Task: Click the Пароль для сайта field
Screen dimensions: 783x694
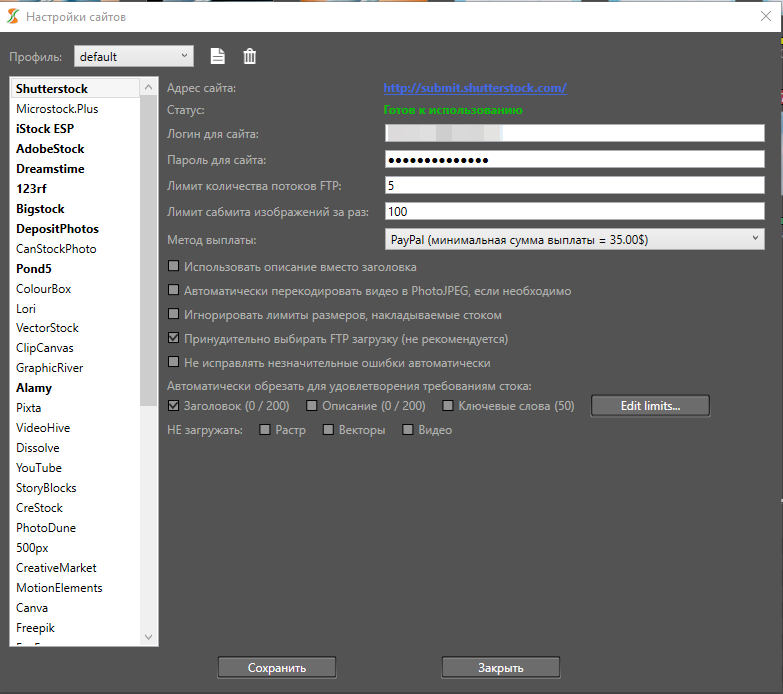Action: click(574, 159)
